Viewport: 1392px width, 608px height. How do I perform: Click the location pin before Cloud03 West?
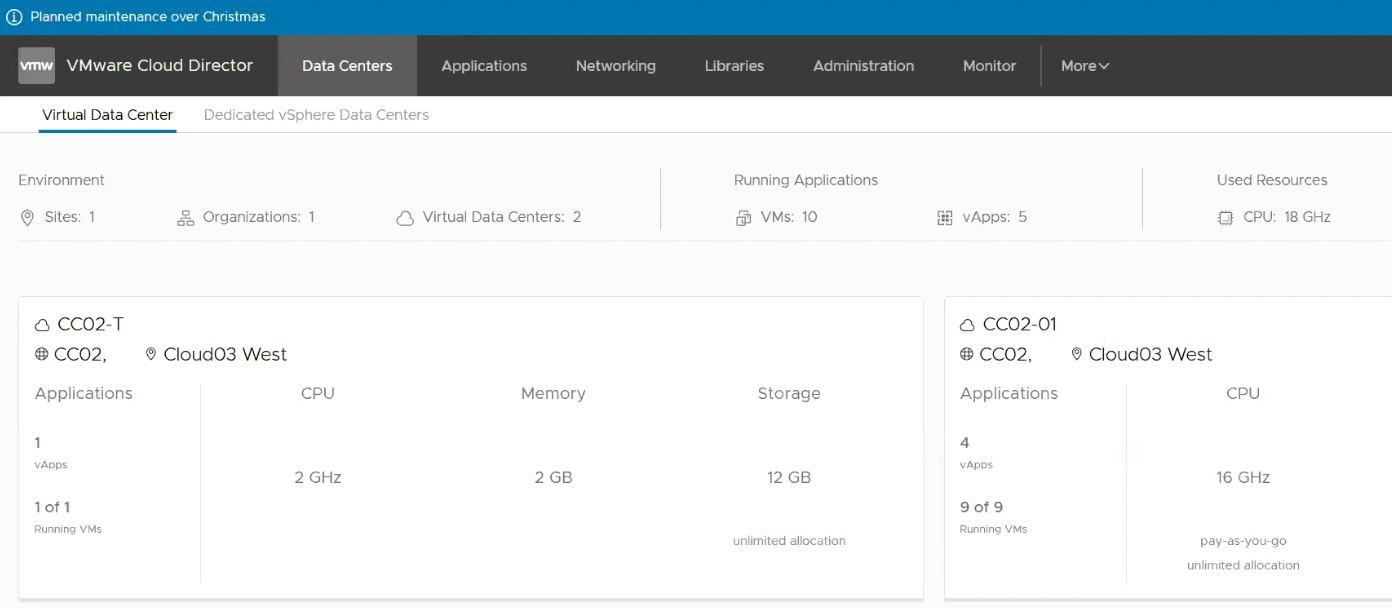152,354
